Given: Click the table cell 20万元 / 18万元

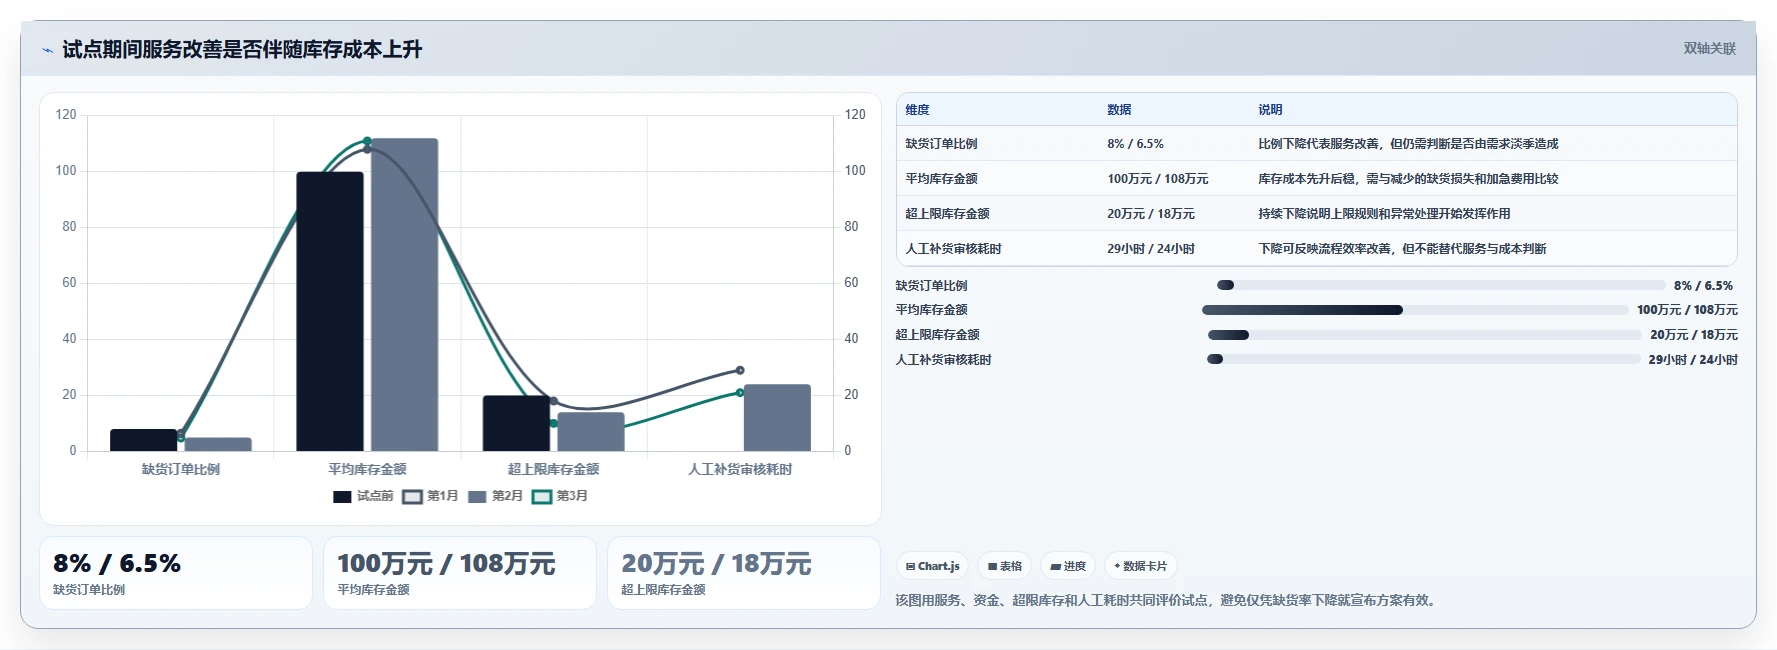Looking at the screenshot, I should click(1150, 214).
